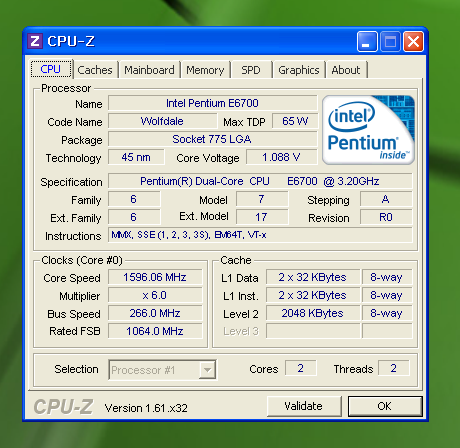Image resolution: width=460 pixels, height=448 pixels.
Task: Switch to the Caches tab
Action: (x=95, y=70)
